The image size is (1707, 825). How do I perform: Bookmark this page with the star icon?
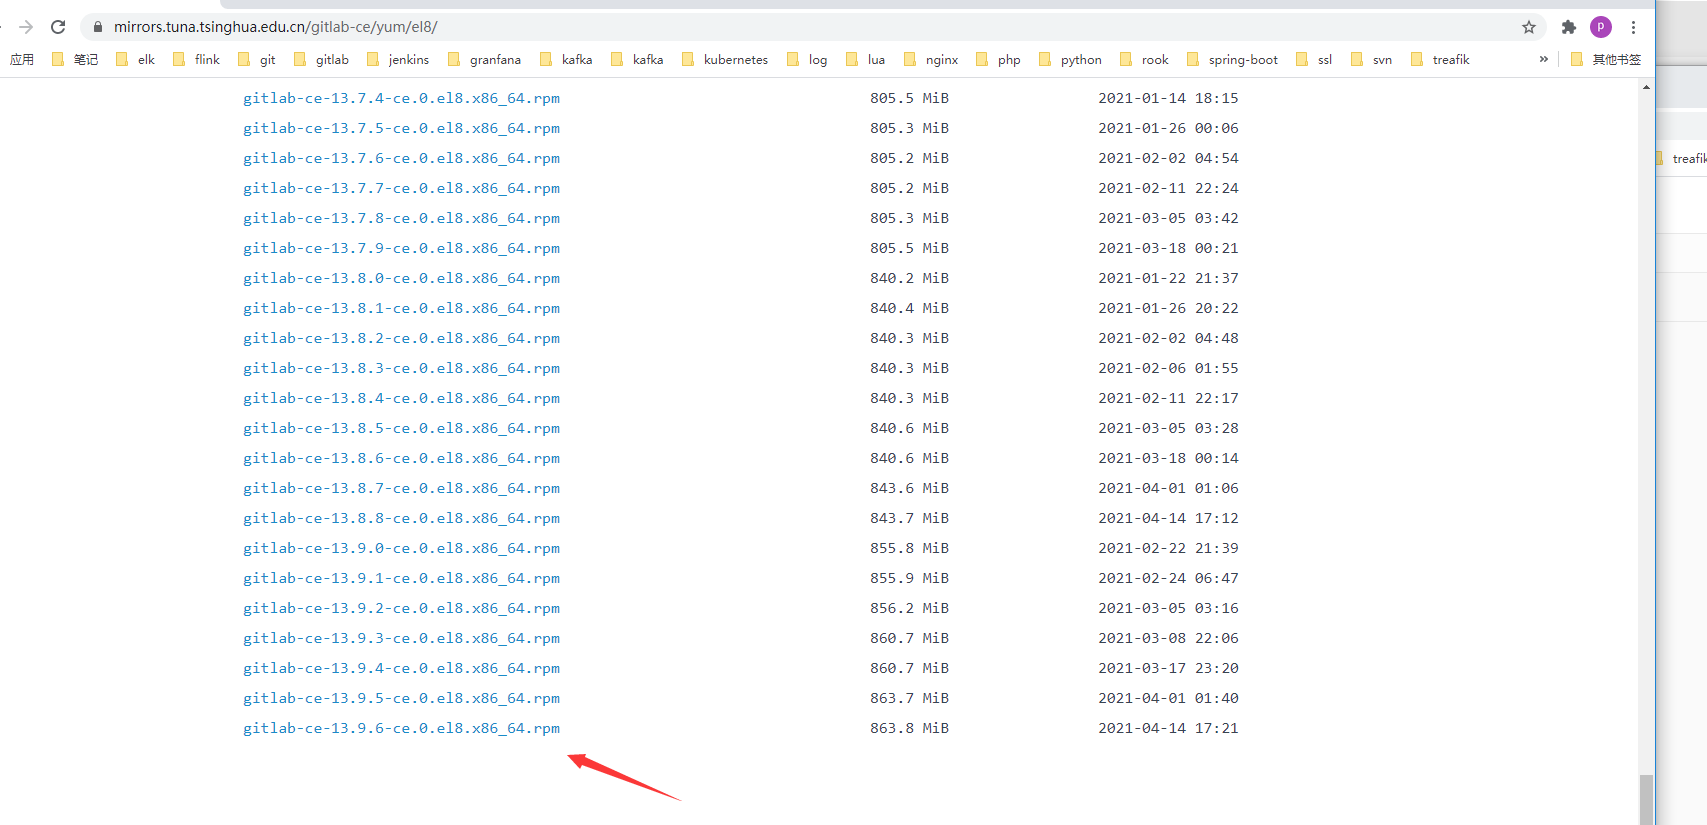pos(1529,27)
